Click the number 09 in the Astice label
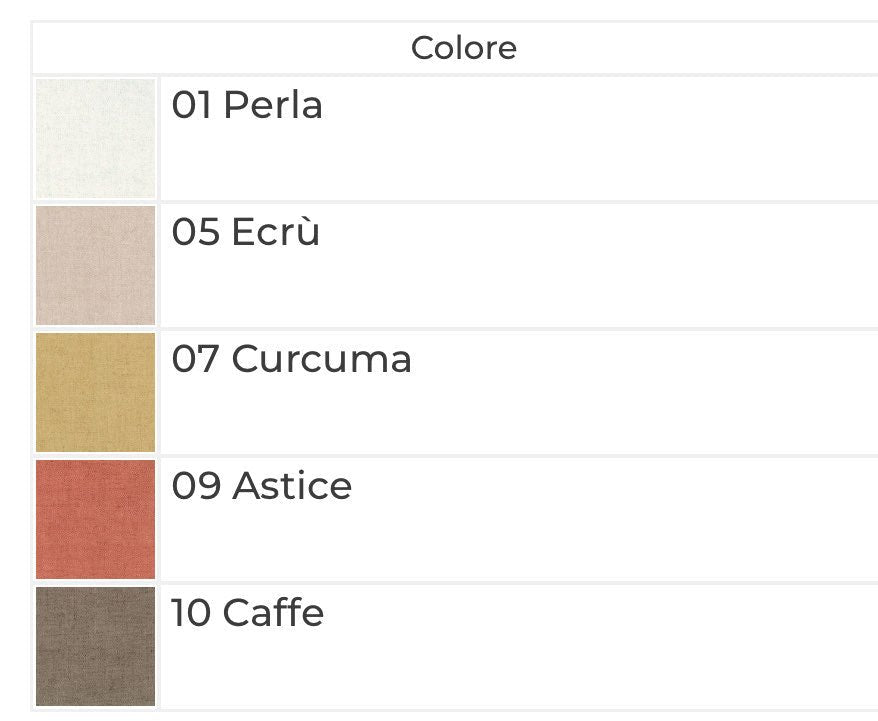This screenshot has height=721, width=878. coord(194,486)
